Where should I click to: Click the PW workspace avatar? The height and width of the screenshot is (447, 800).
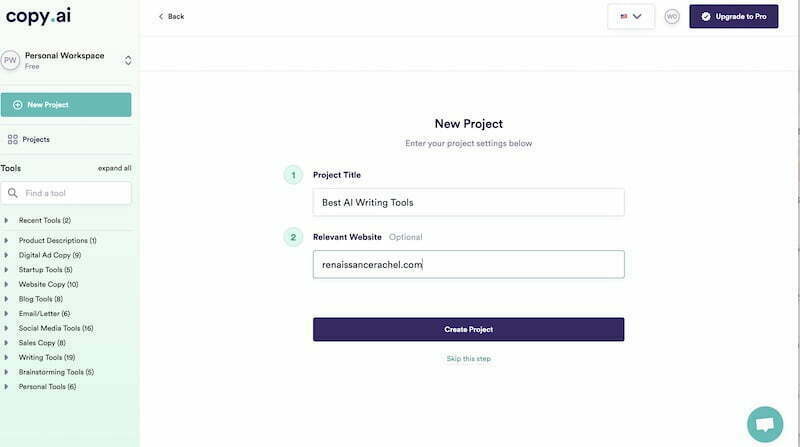click(10, 60)
